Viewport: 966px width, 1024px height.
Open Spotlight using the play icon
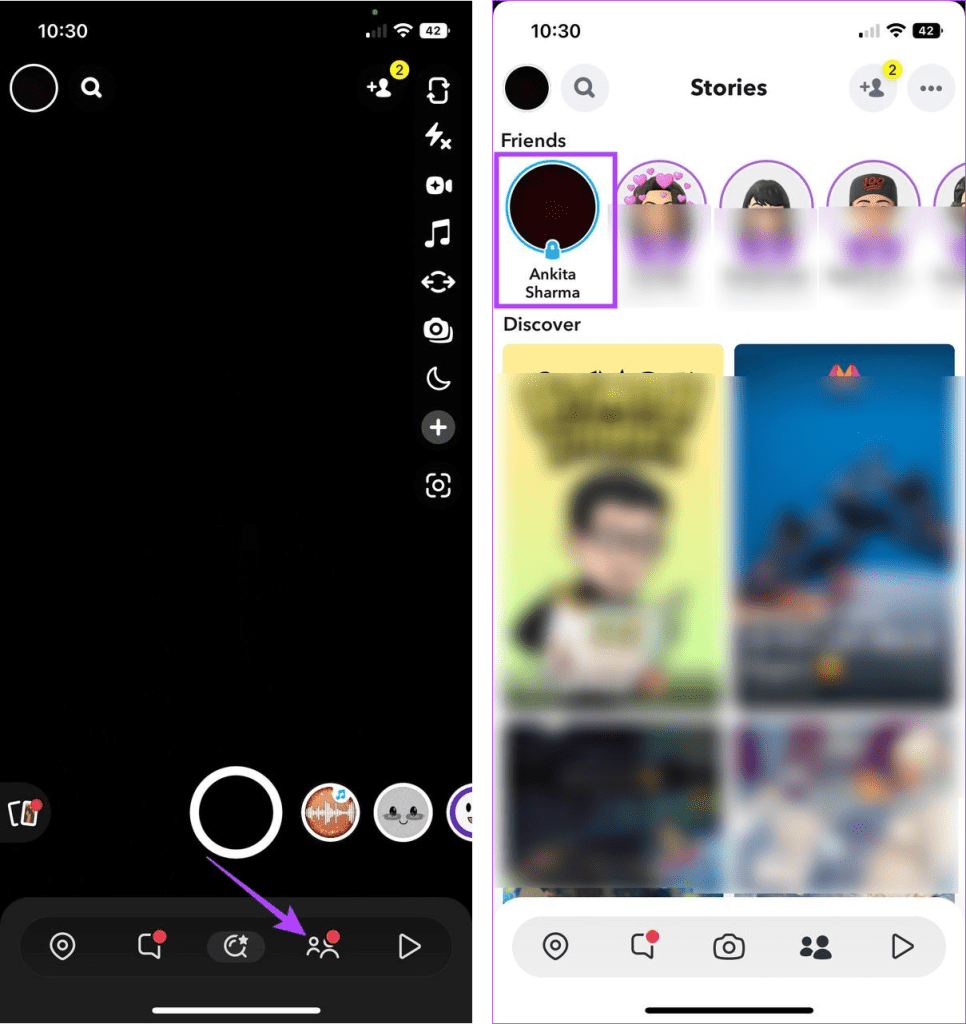pos(409,946)
